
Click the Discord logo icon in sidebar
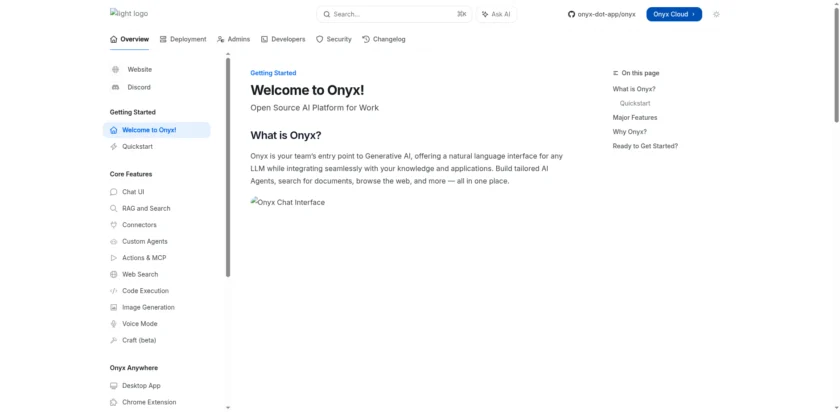tap(115, 87)
